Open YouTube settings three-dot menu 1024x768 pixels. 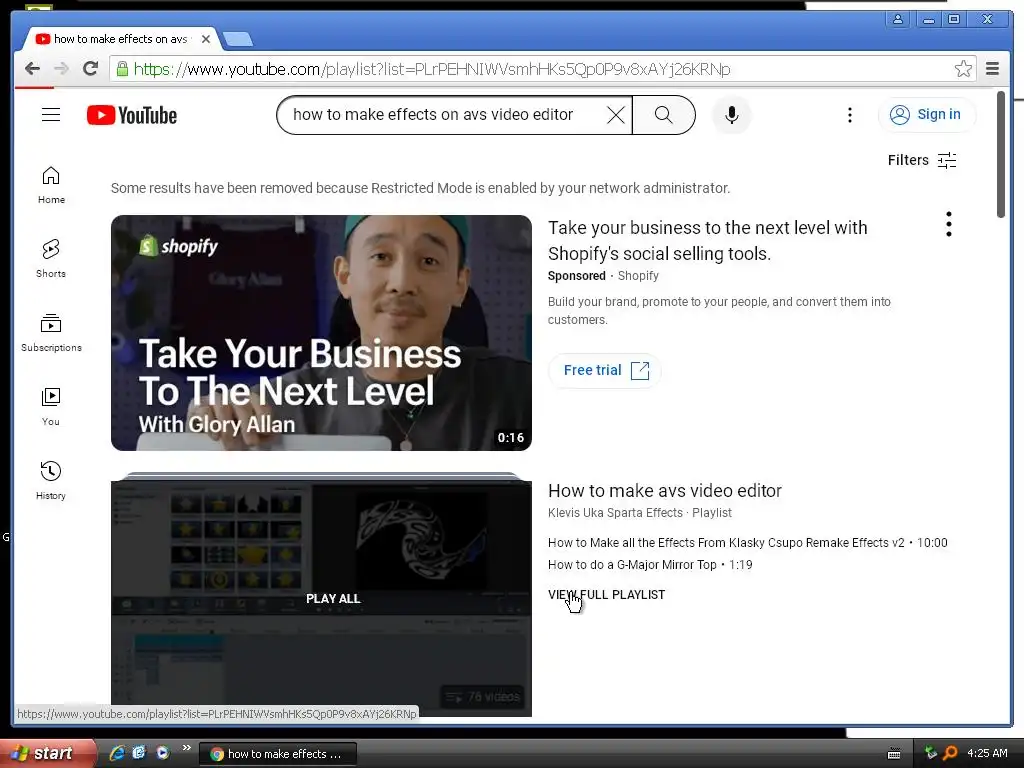pos(850,115)
